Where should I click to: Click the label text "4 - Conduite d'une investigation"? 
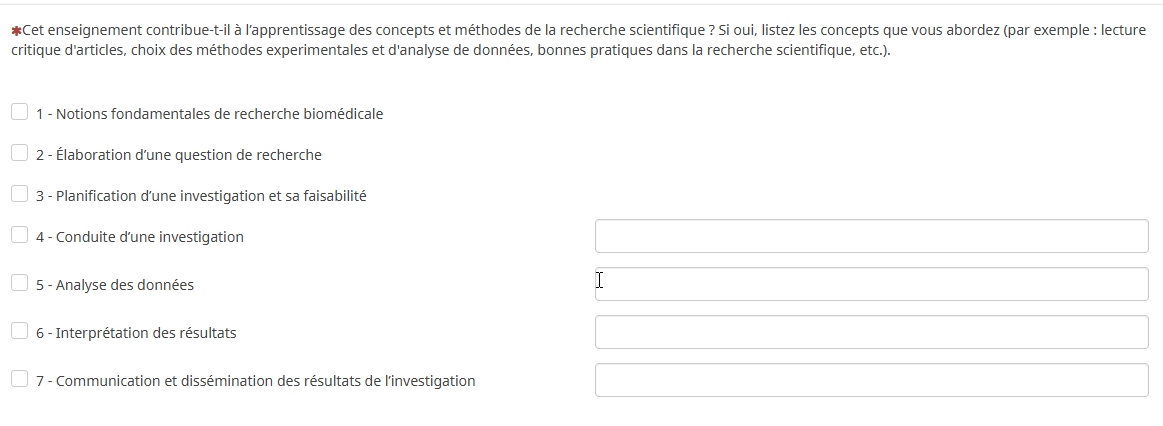139,237
